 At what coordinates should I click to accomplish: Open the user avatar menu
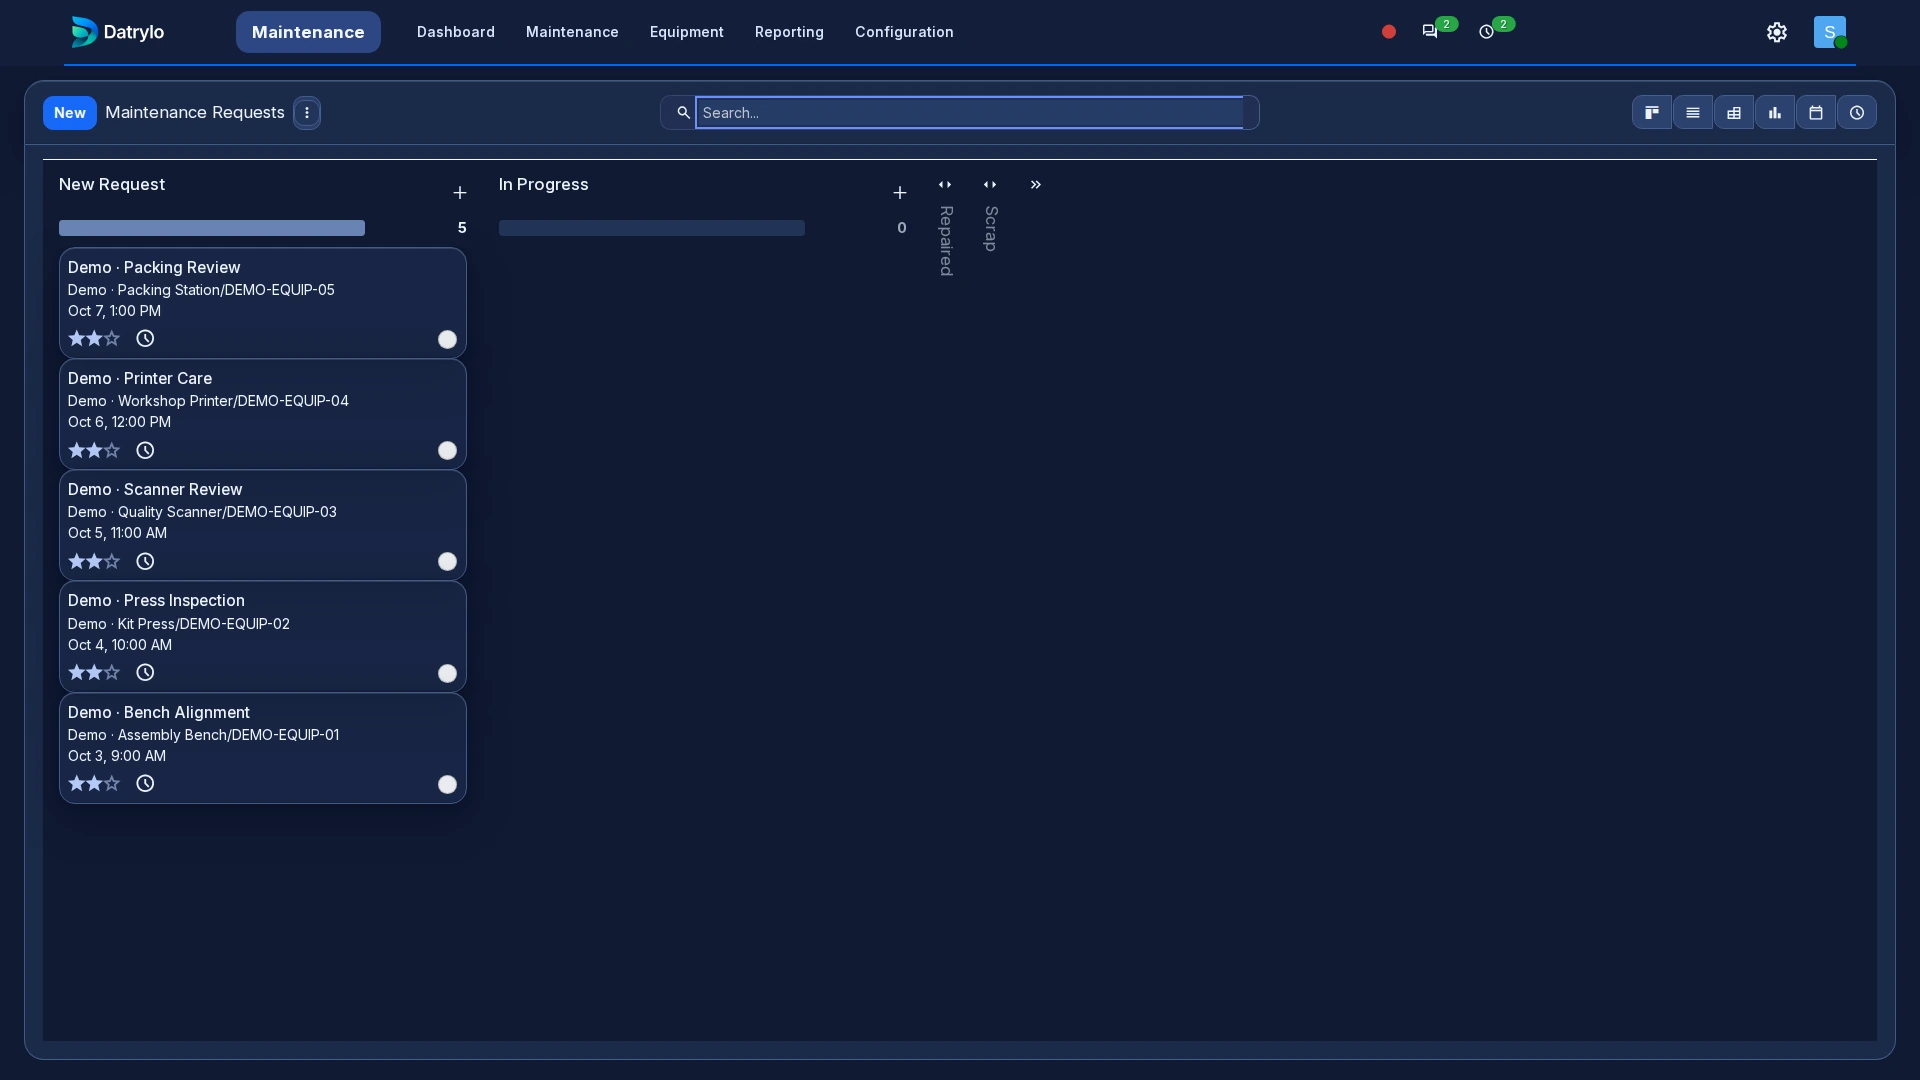(1830, 32)
